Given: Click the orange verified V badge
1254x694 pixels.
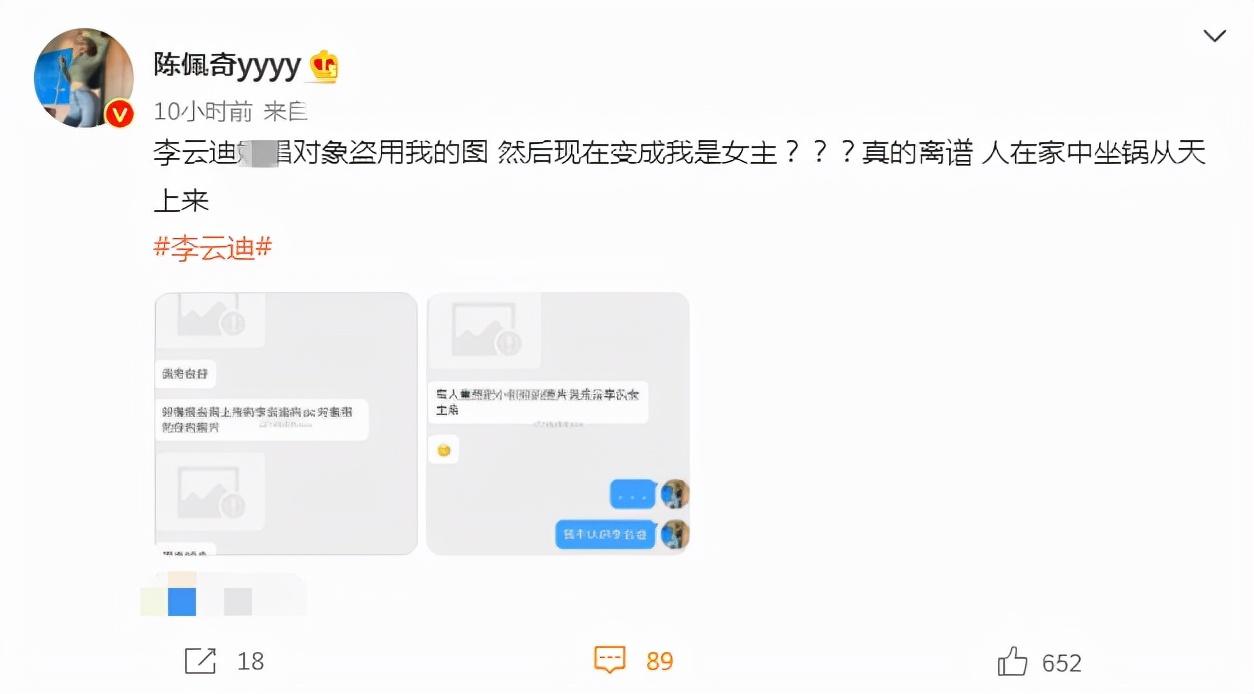Looking at the screenshot, I should [x=119, y=115].
